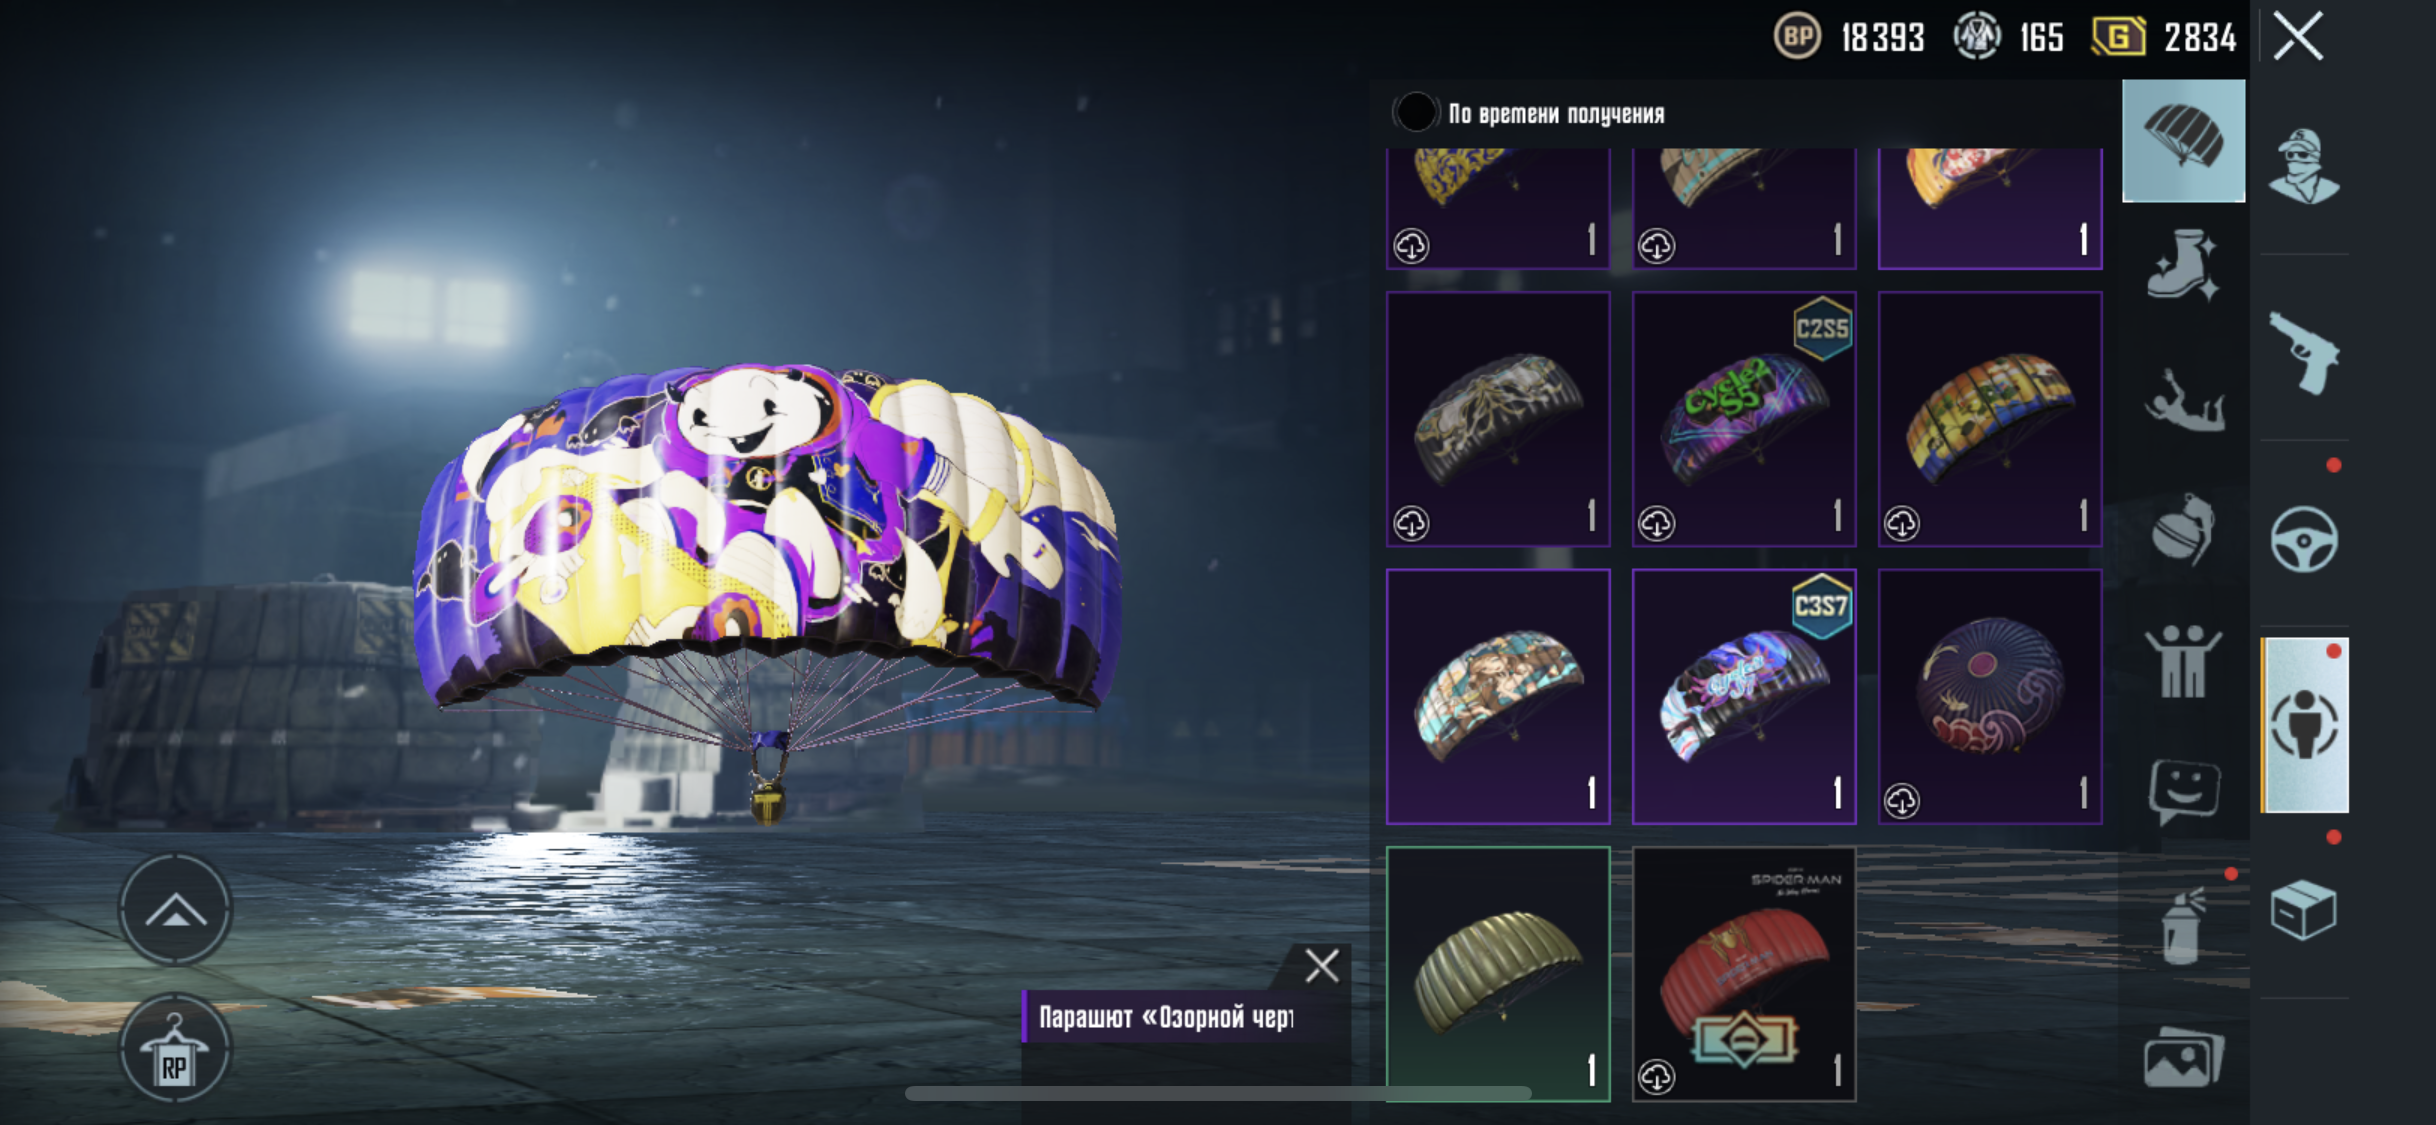Open the crate box inventory icon
2436x1125 pixels.
tap(2303, 909)
